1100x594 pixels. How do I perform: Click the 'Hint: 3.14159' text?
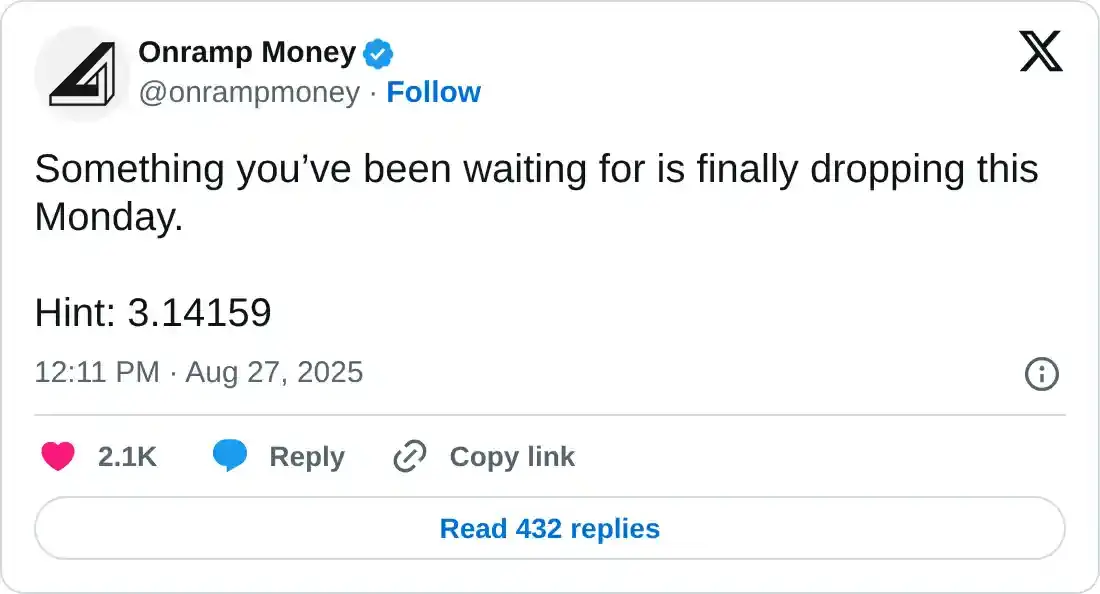153,314
